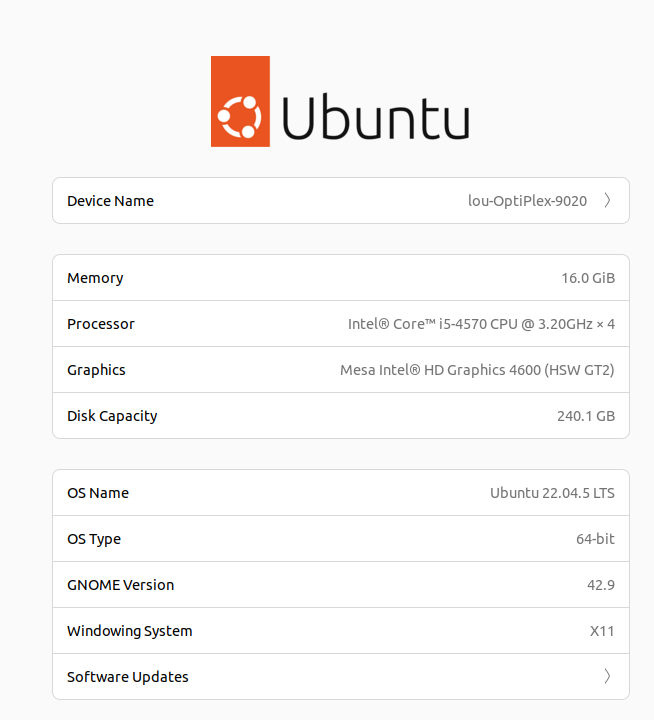Click the X11 Windowing System value
Image resolution: width=654 pixels, height=720 pixels.
pyautogui.click(x=602, y=631)
